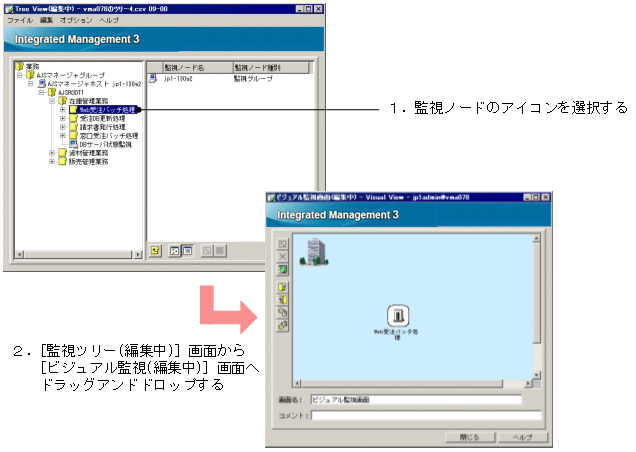Click the map horizontal scrollbar left arrow
The height and width of the screenshot is (452, 636).
[297, 383]
